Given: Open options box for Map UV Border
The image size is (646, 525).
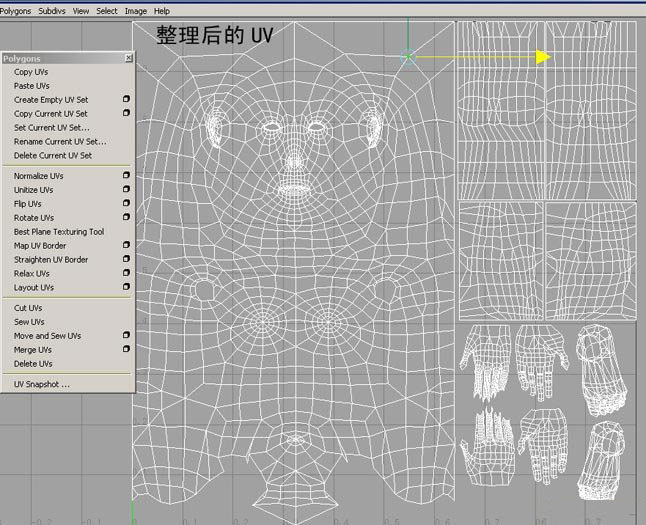Looking at the screenshot, I should [126, 245].
